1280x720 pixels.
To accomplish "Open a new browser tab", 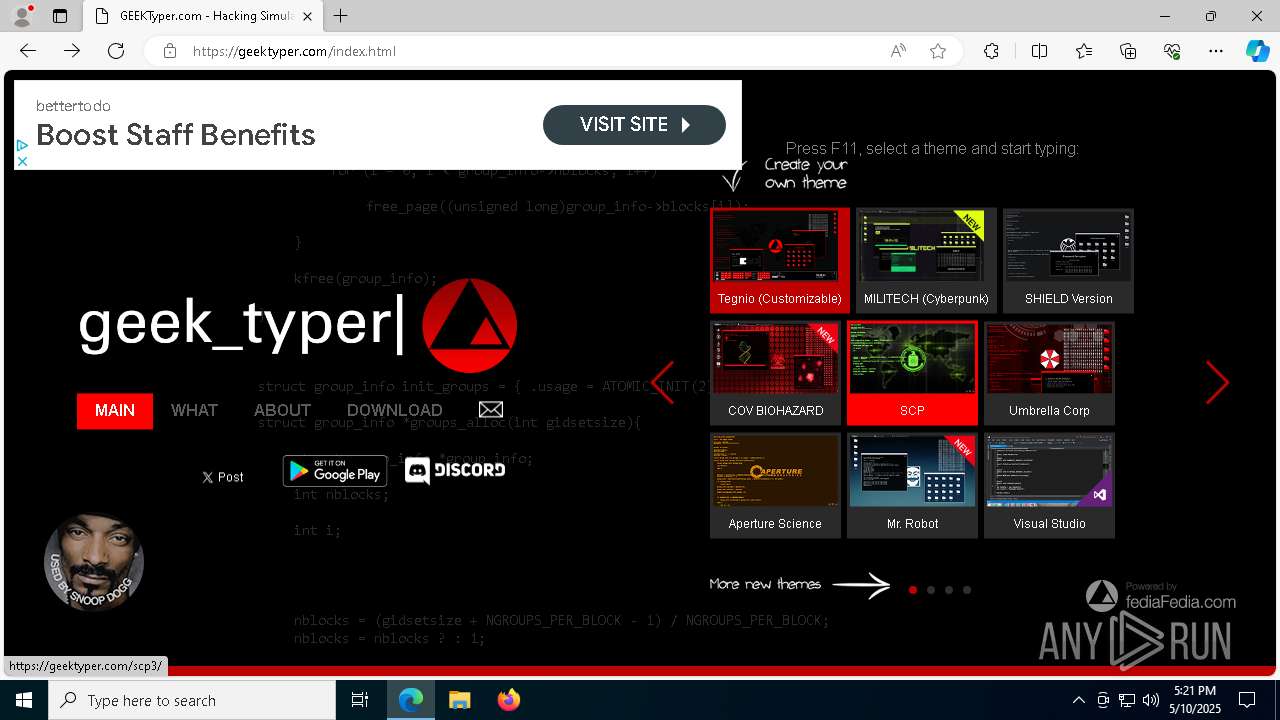I will click(x=341, y=16).
